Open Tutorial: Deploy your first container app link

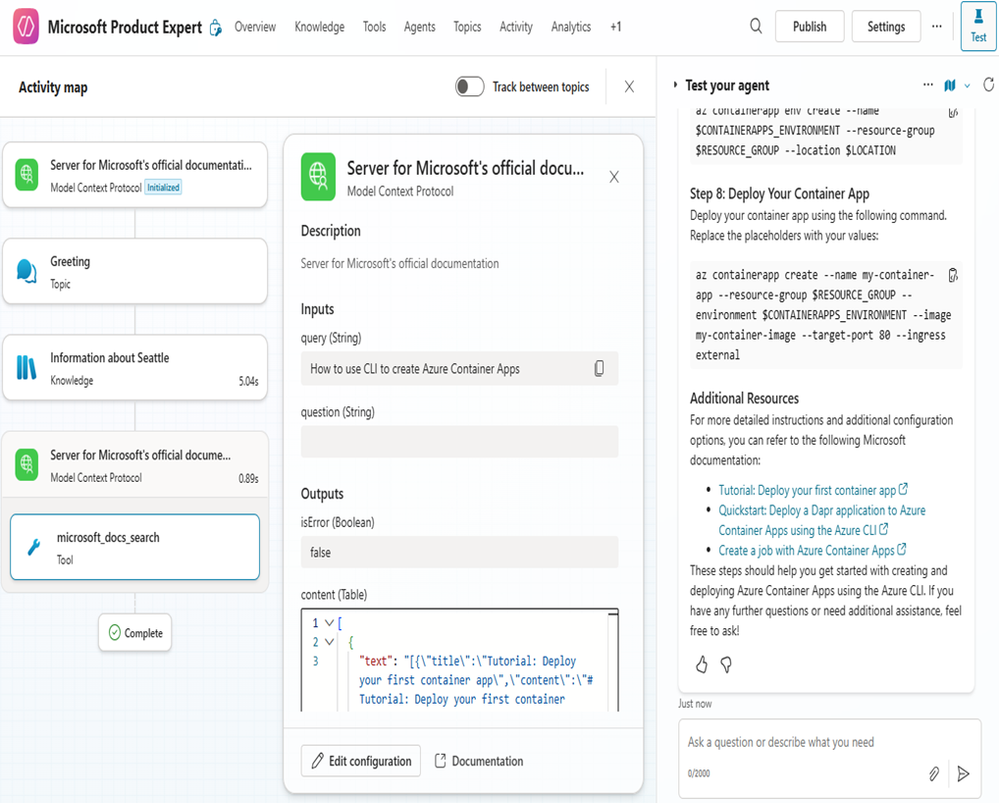812,490
